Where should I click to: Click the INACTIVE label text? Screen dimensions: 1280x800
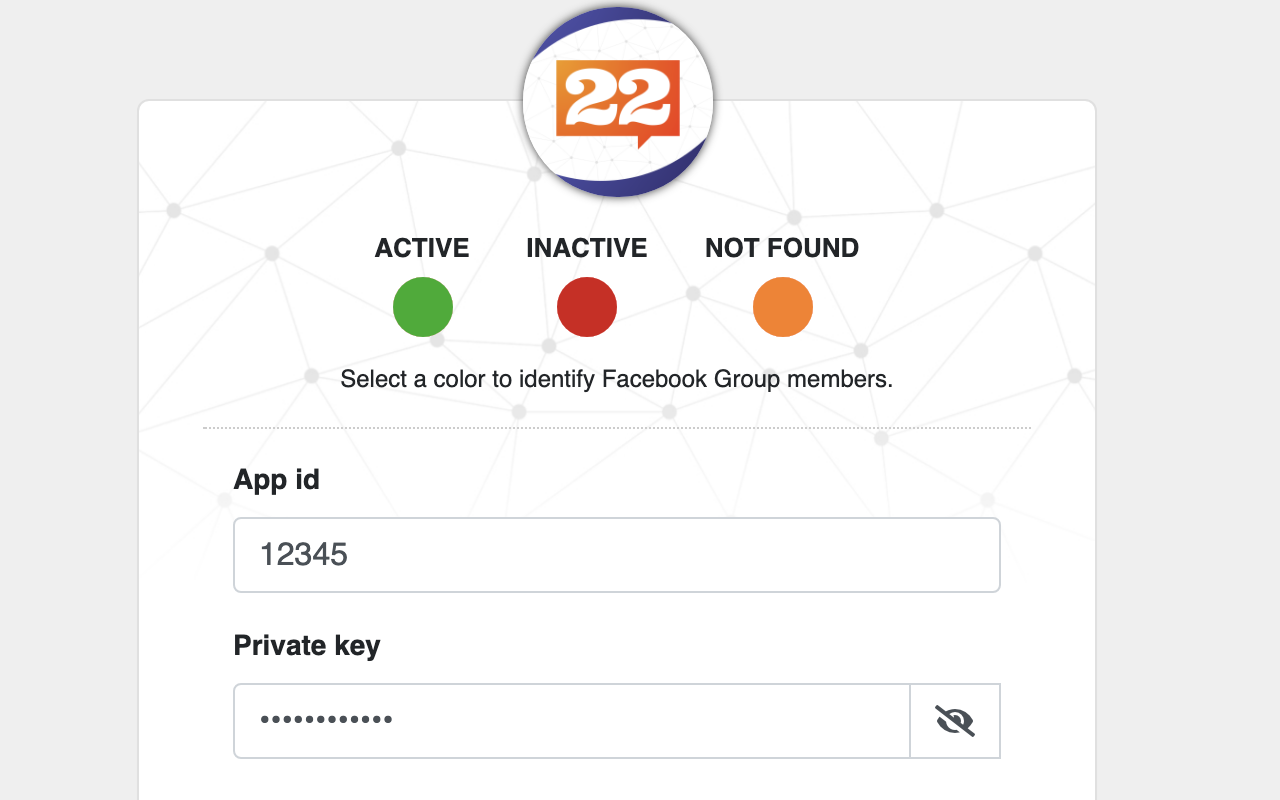pos(586,247)
